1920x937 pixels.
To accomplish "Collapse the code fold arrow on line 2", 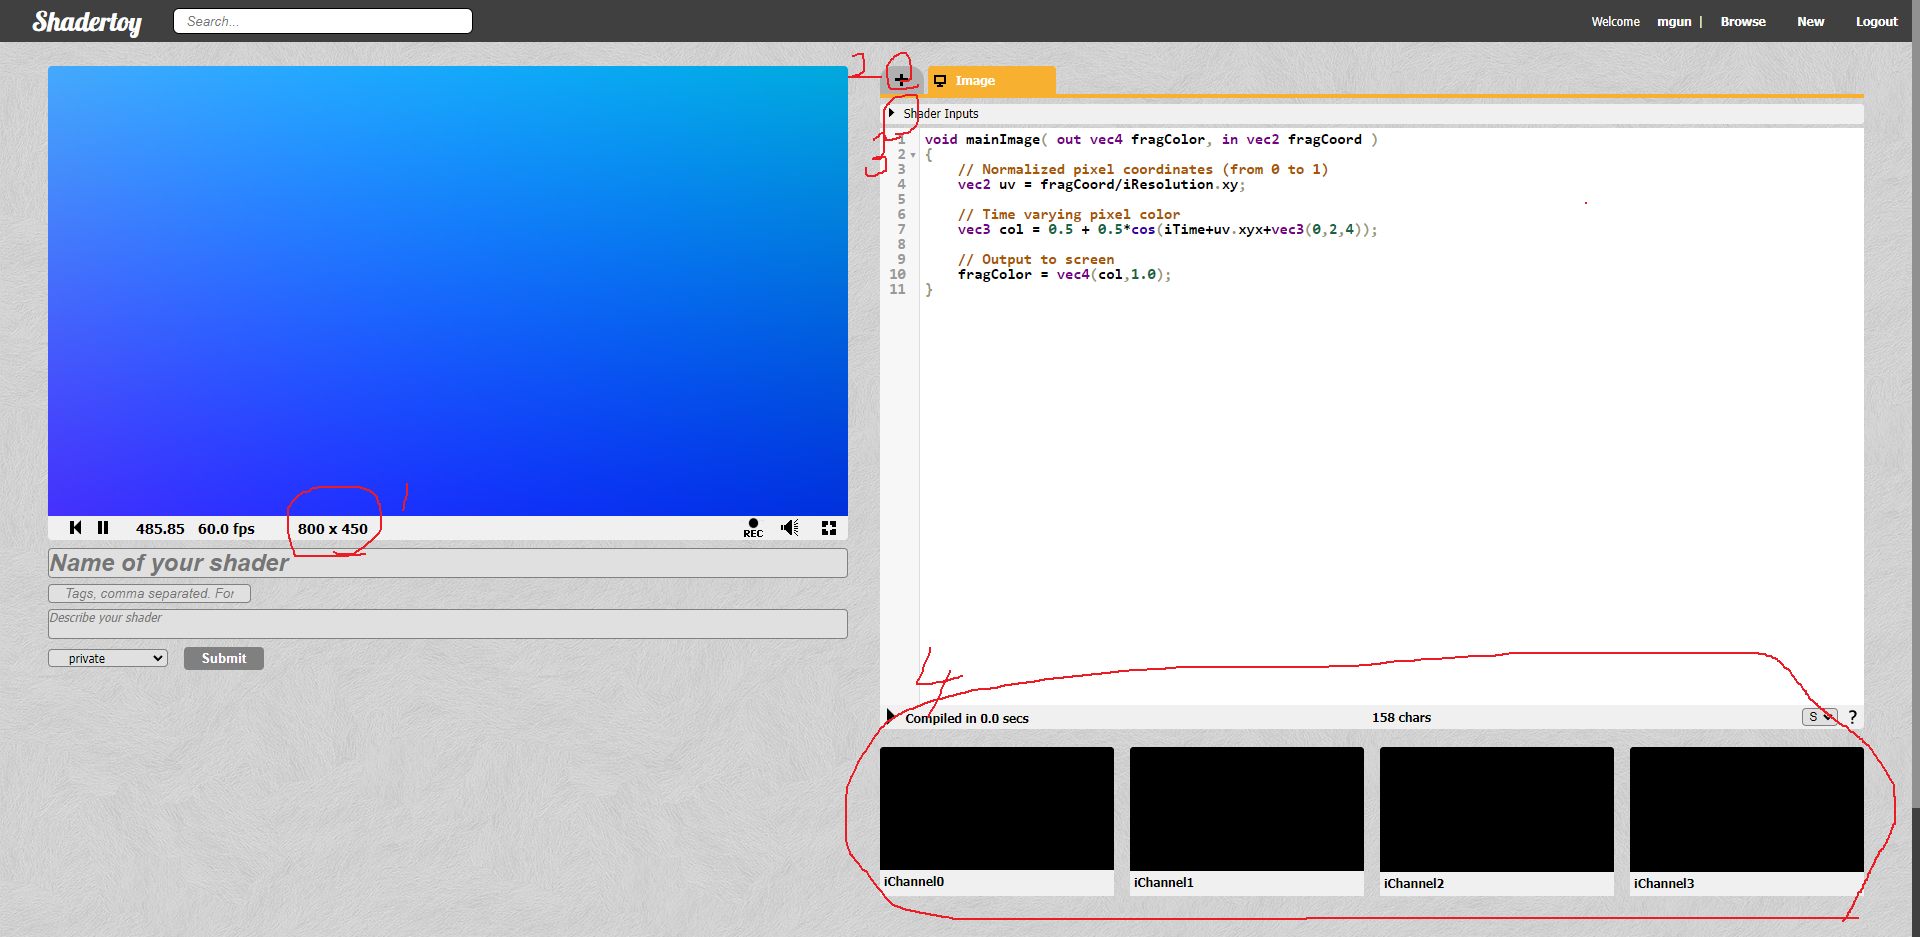I will coord(913,155).
